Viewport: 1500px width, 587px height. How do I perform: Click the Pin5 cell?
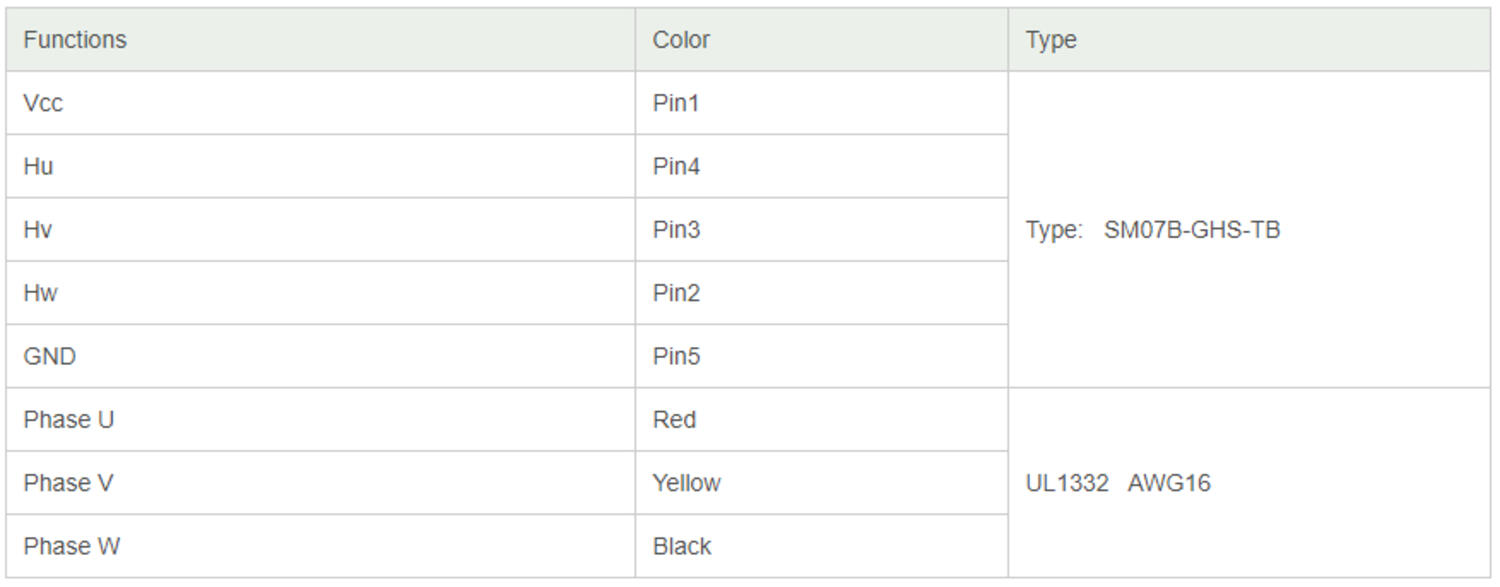(821, 356)
